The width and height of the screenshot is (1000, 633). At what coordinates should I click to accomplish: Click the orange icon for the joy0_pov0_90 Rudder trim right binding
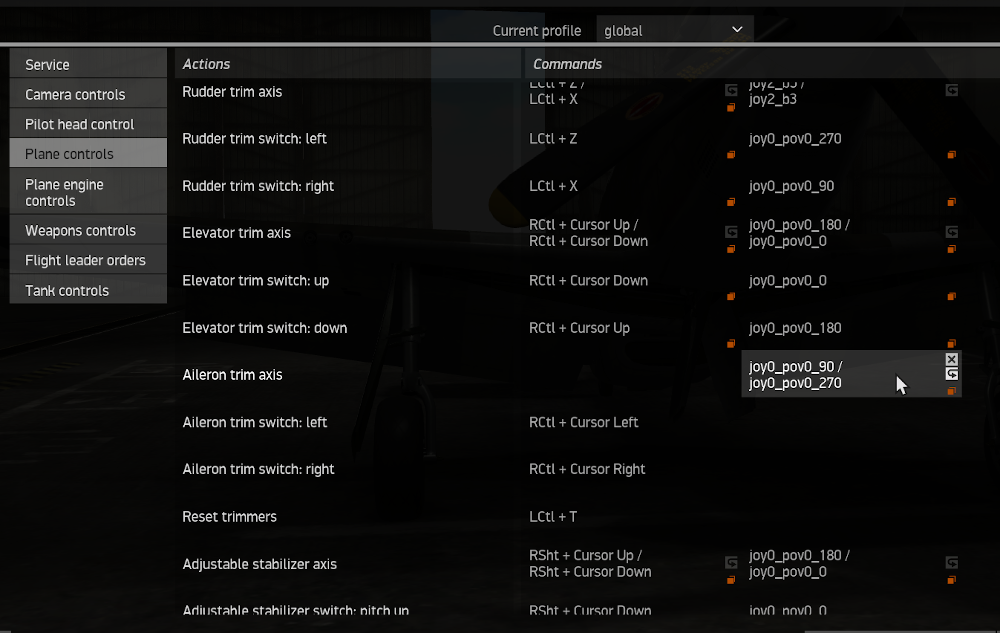tap(952, 202)
